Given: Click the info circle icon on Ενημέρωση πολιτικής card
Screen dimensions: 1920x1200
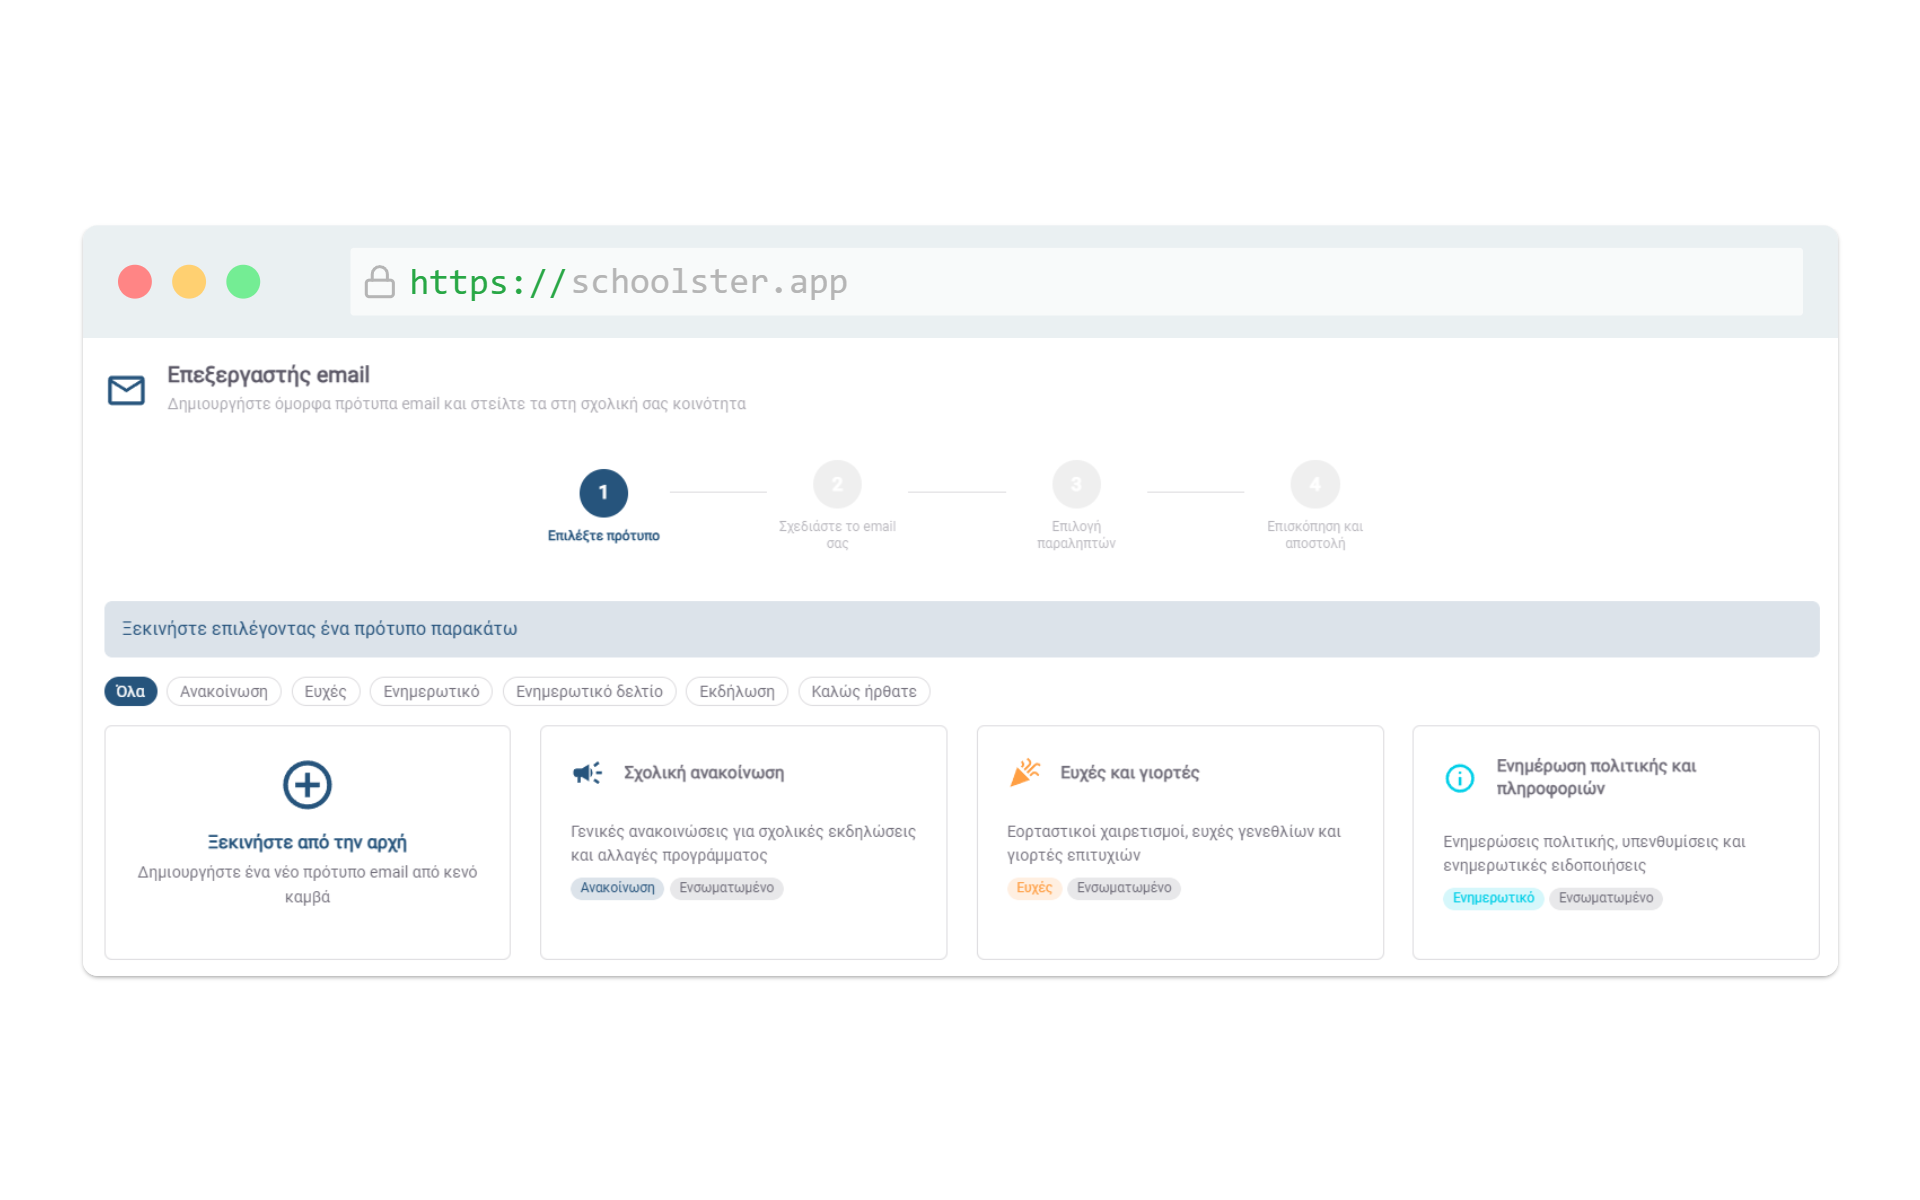Looking at the screenshot, I should pos(1460,778).
